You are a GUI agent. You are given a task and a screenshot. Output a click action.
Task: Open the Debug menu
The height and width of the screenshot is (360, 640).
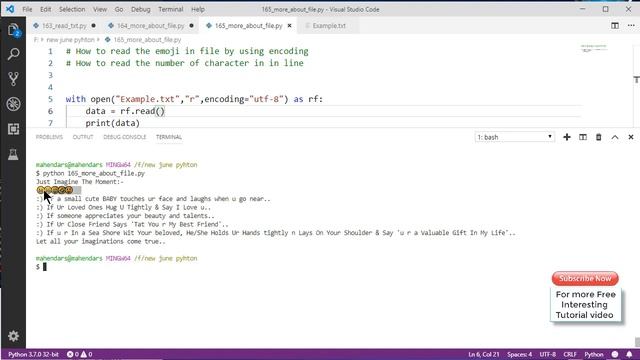140,9
